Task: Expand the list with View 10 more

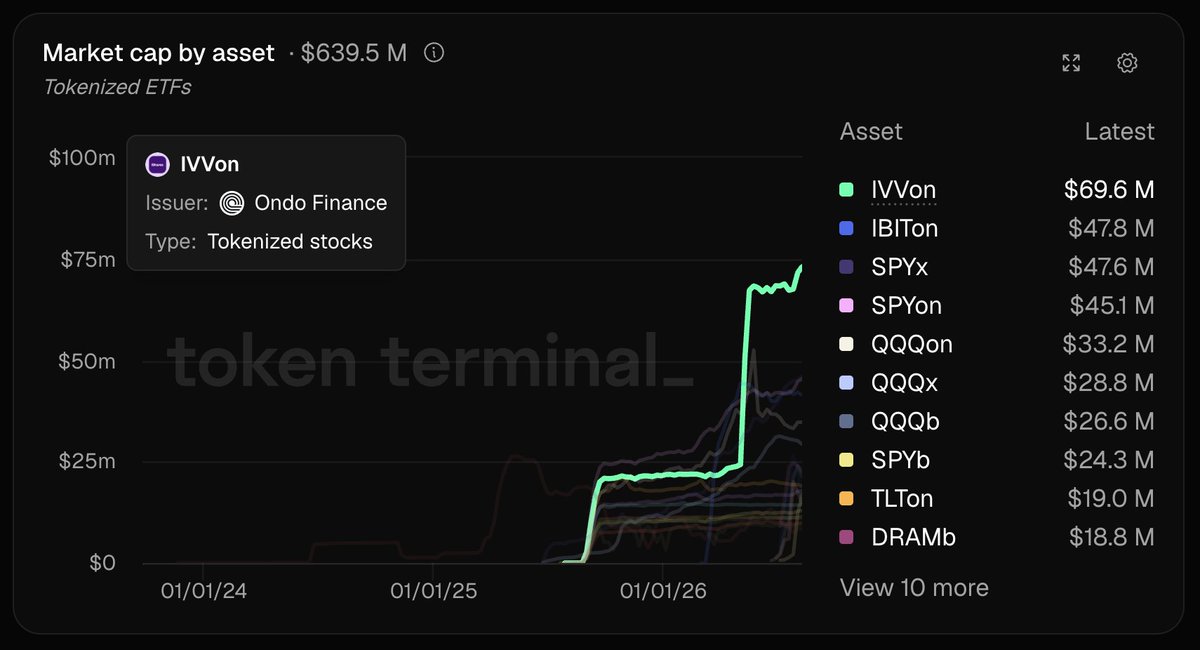Action: point(914,587)
